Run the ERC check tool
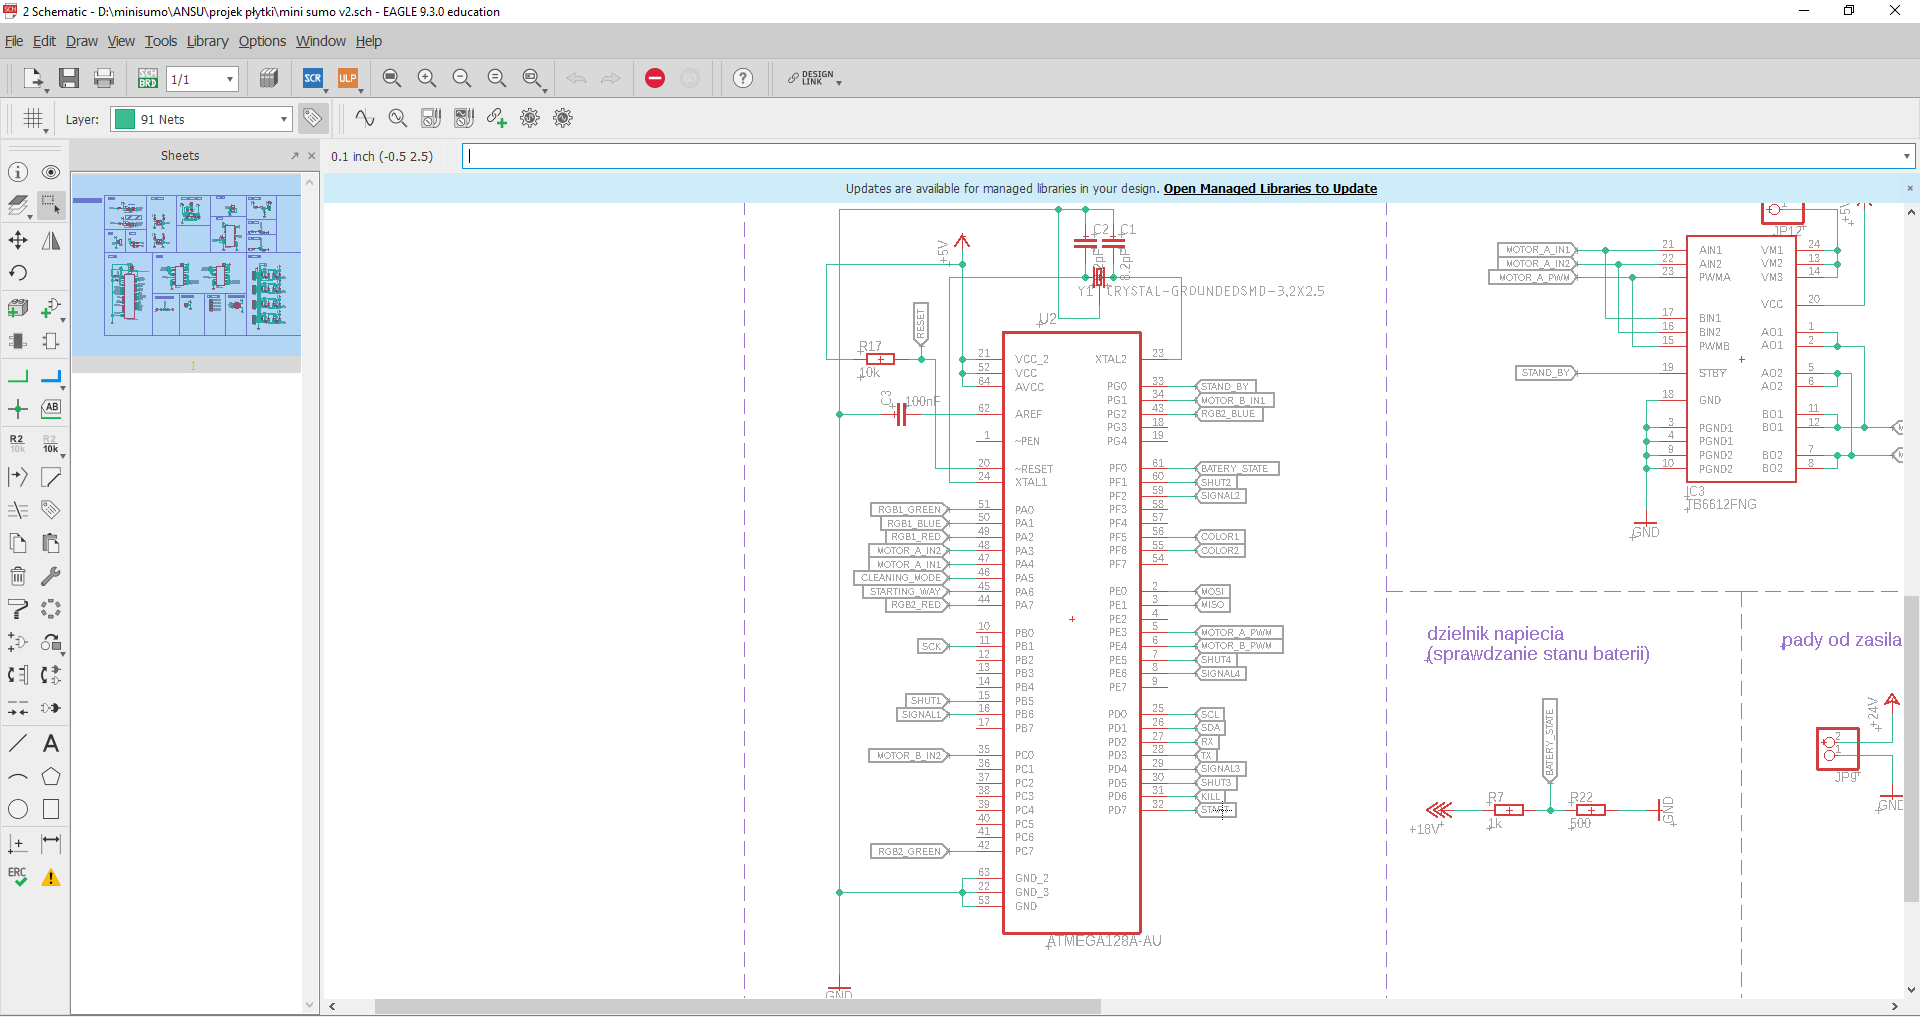Screen dimensions: 1920x1017 (18, 877)
